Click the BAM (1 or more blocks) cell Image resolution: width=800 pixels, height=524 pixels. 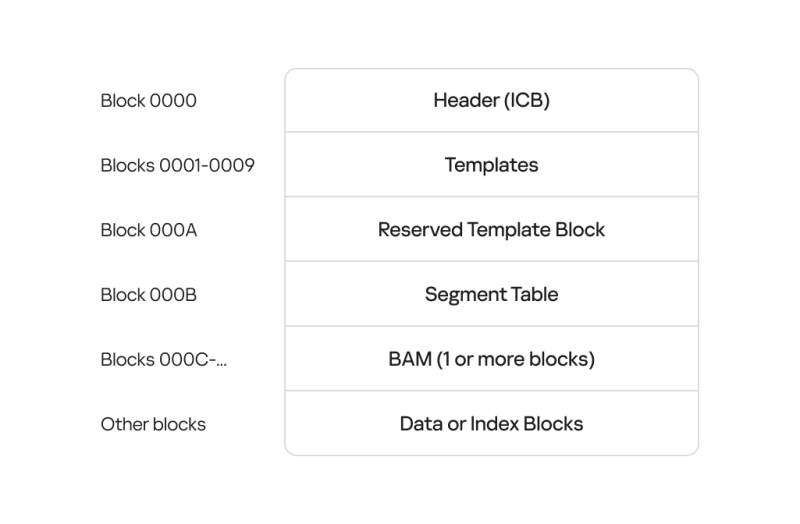491,359
